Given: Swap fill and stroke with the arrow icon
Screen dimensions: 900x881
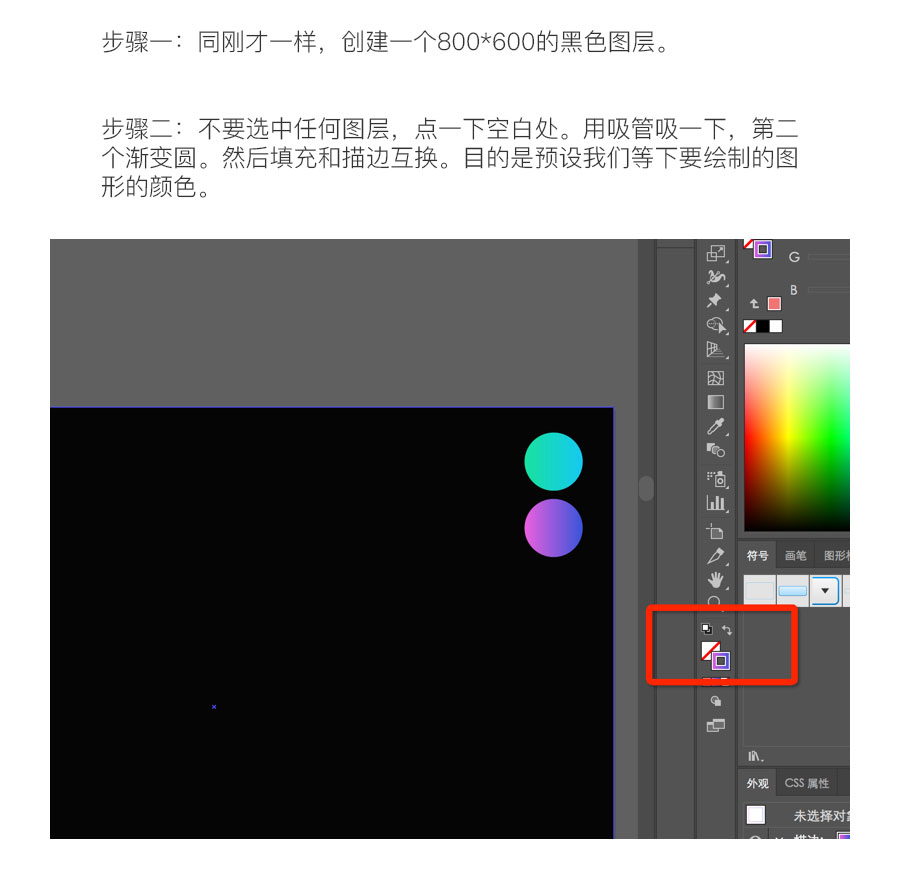Looking at the screenshot, I should pos(727,630).
